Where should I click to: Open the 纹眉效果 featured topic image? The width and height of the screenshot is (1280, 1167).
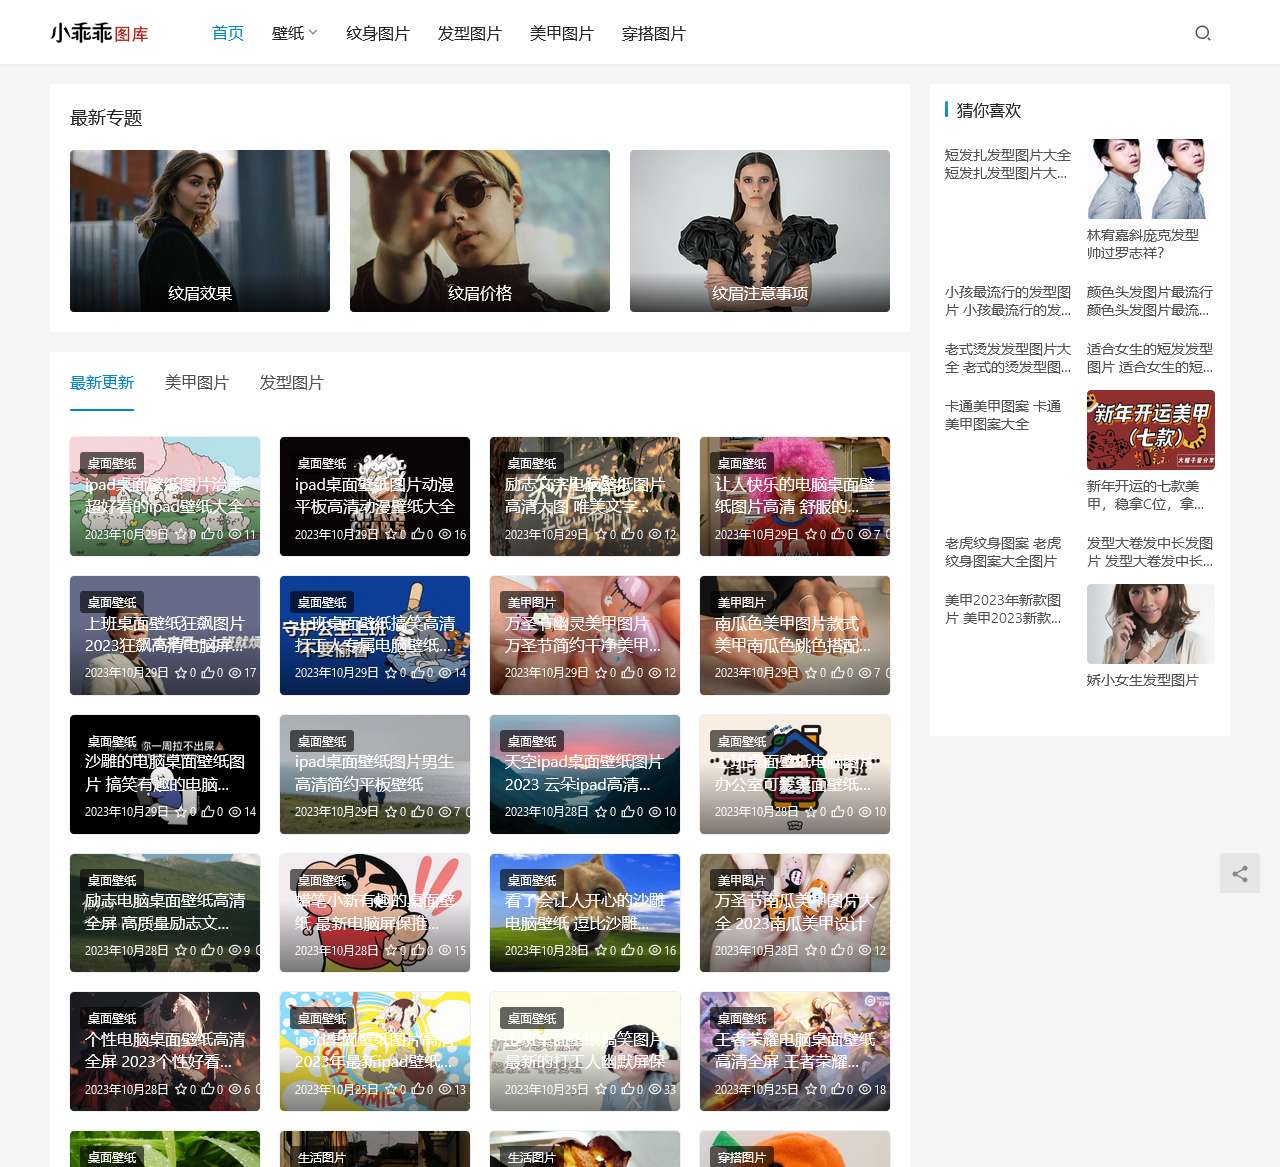click(x=200, y=231)
